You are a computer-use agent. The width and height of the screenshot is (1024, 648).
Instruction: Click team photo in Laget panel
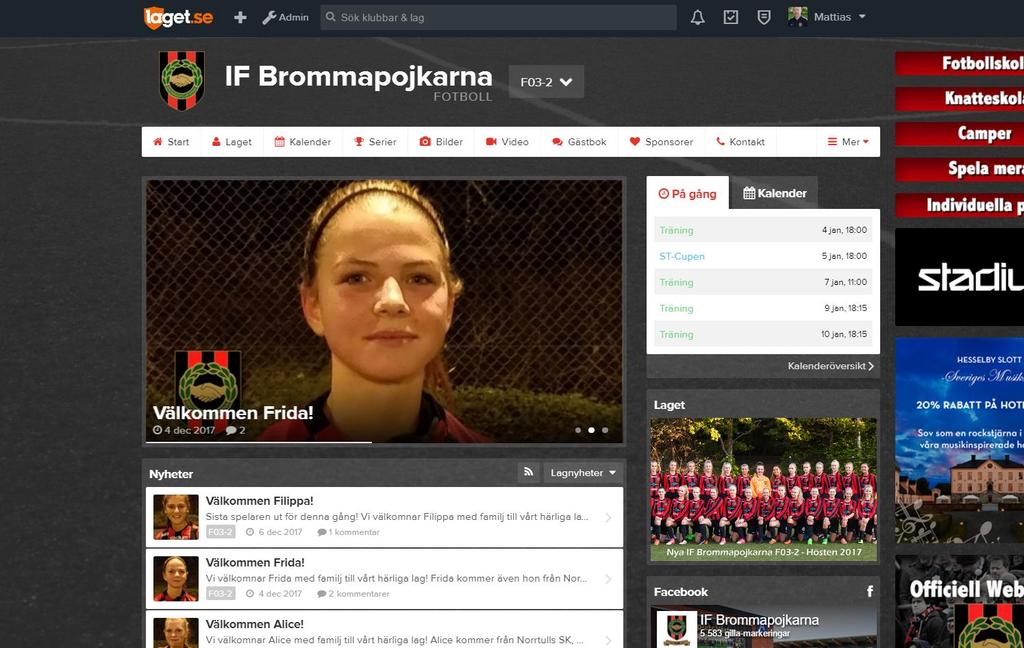coord(763,489)
